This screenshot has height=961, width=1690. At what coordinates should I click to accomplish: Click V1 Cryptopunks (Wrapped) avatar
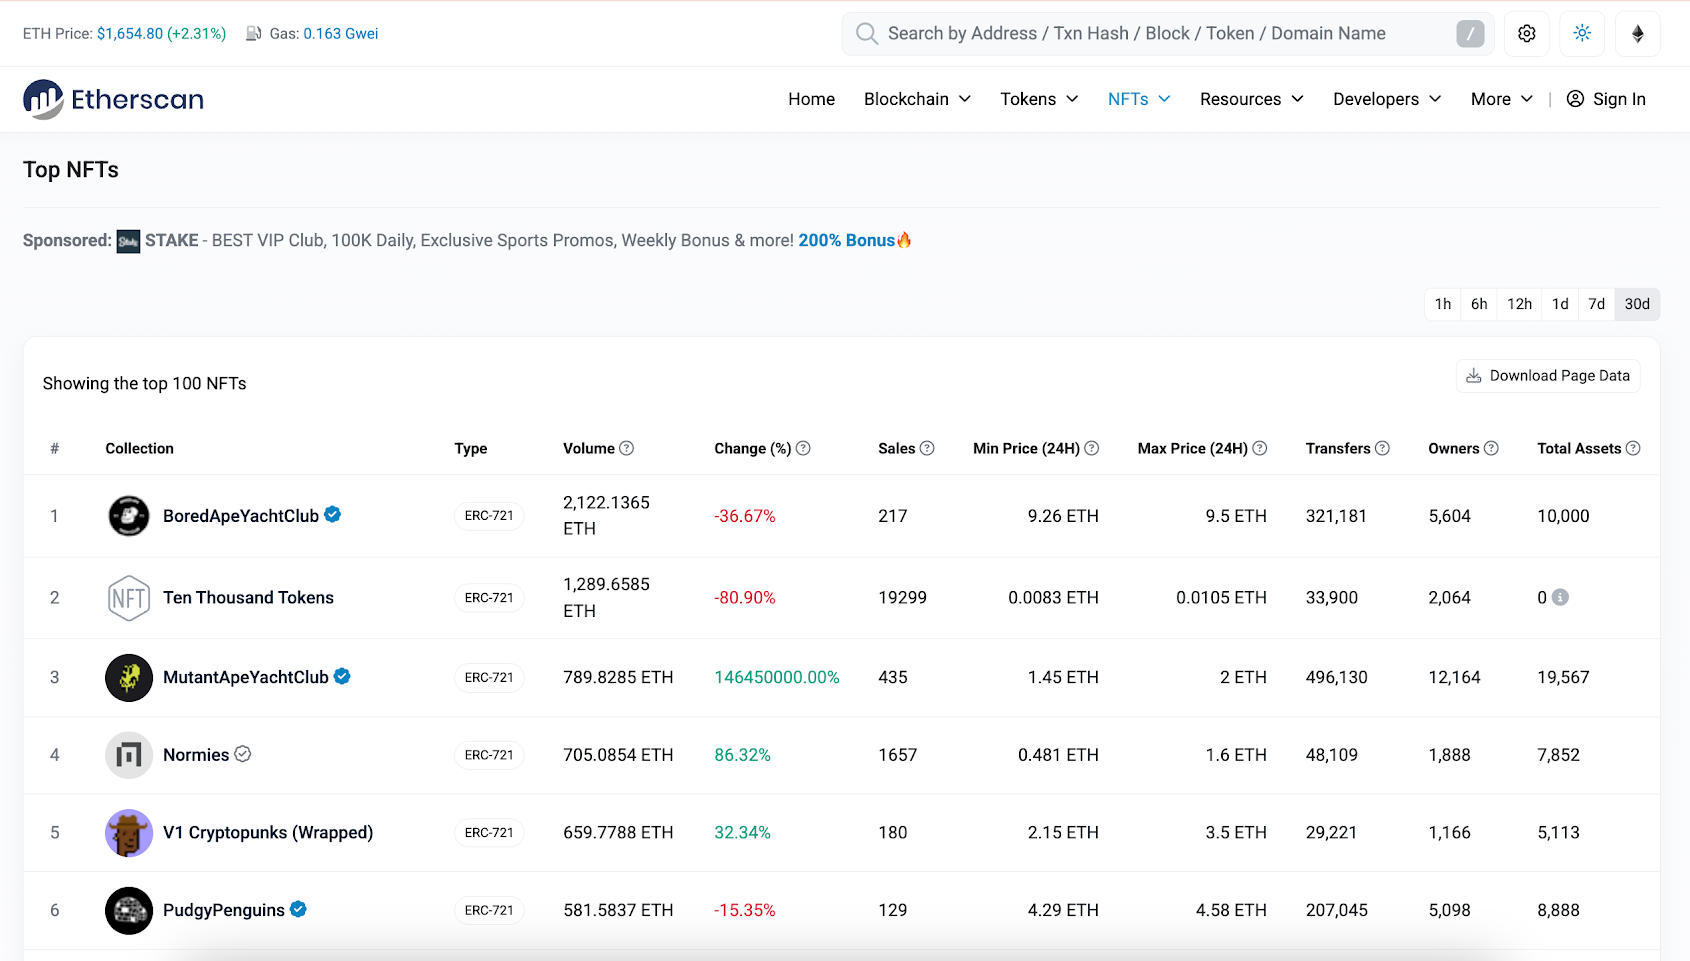click(129, 833)
